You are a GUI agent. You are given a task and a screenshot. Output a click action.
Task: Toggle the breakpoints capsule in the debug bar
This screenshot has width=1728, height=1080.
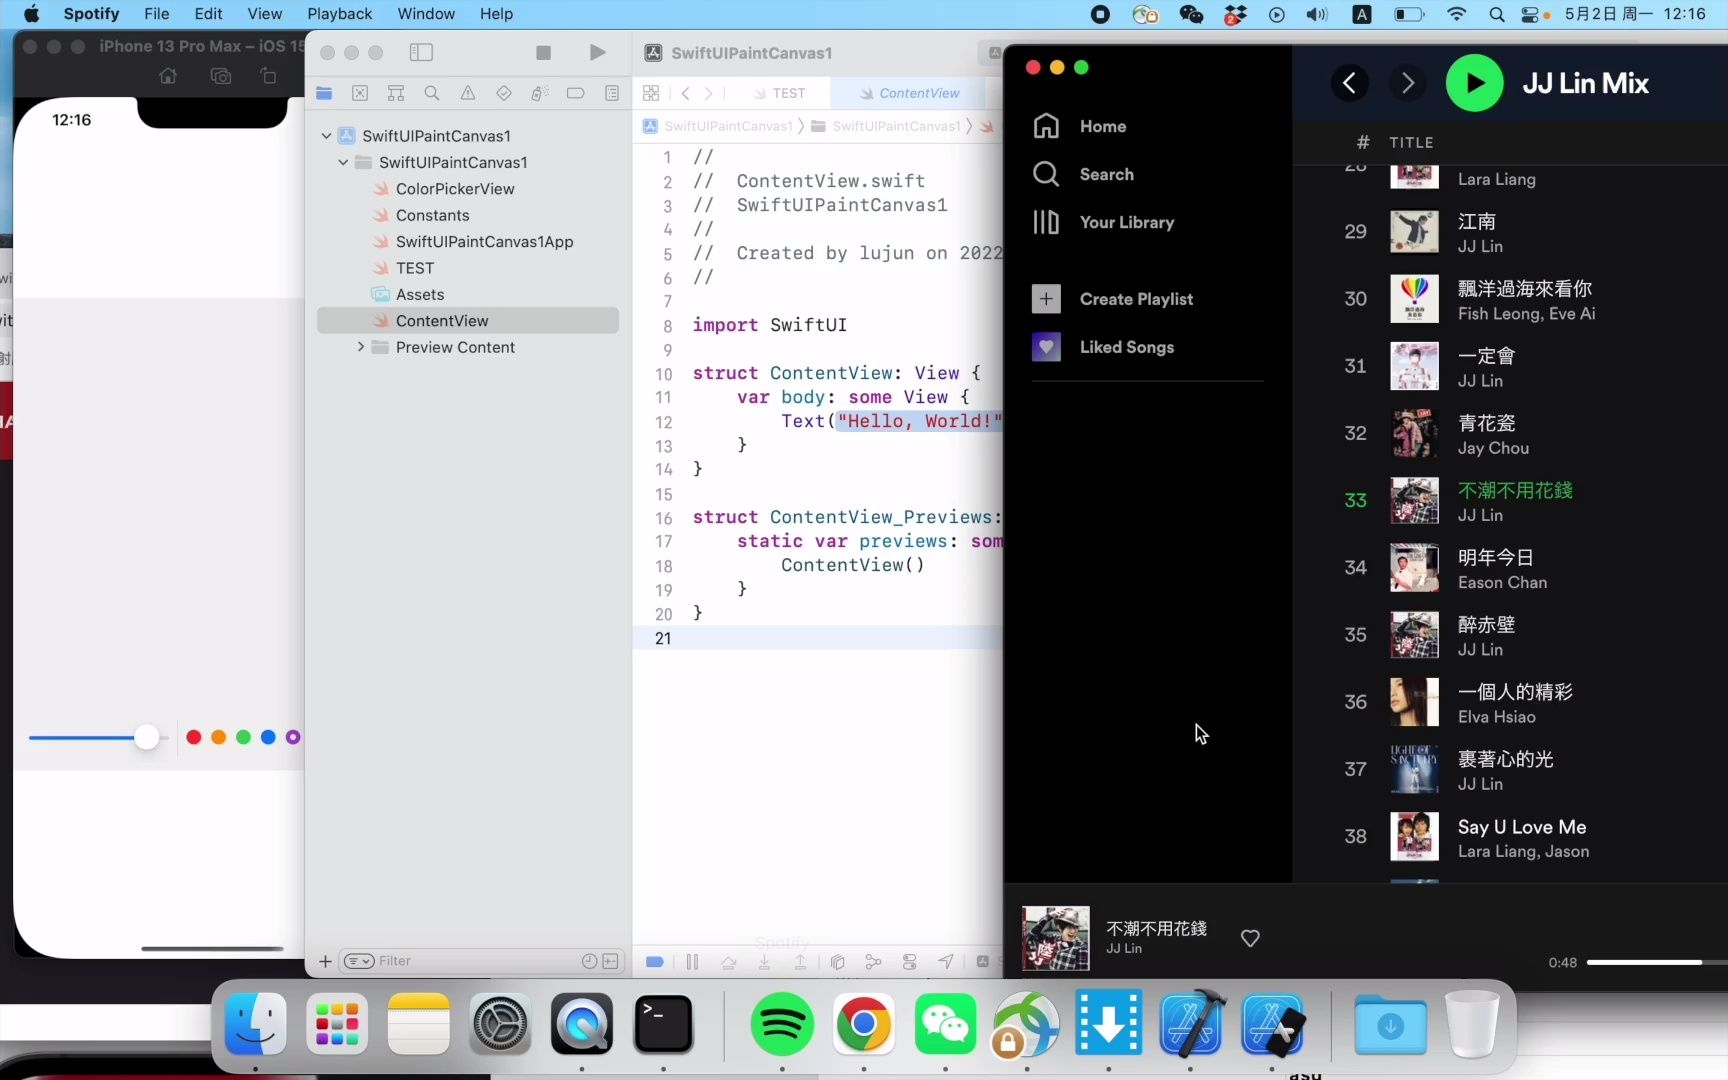click(x=654, y=961)
